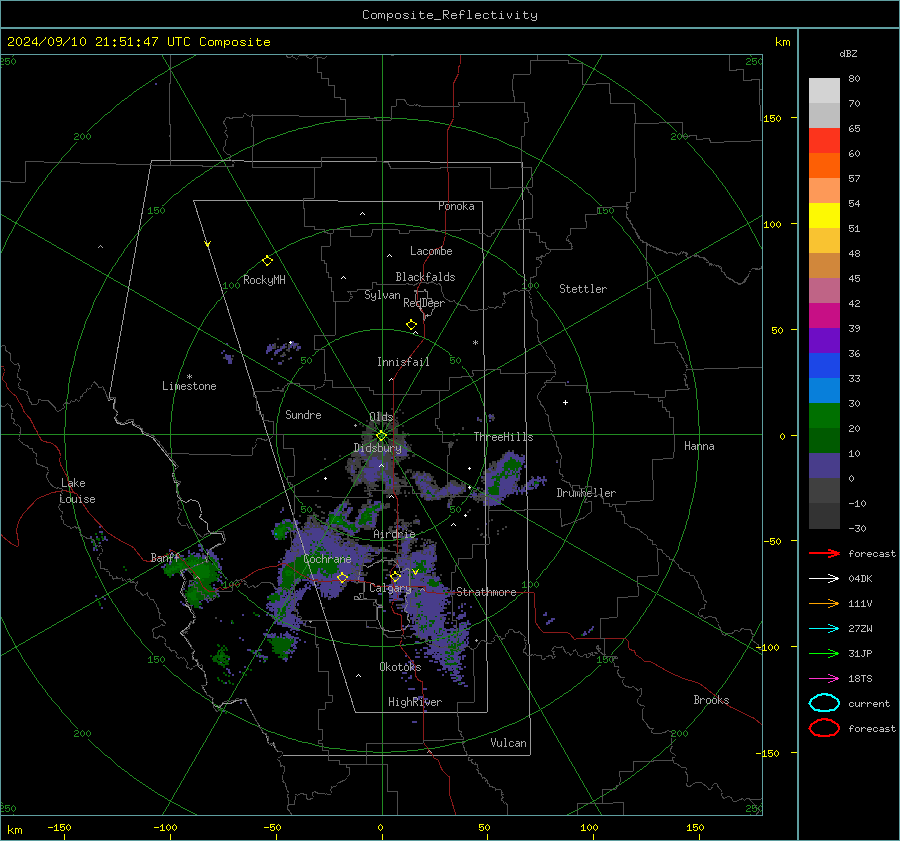
Task: Click the yellow diamond radar site at Olds
Action: pos(382,436)
